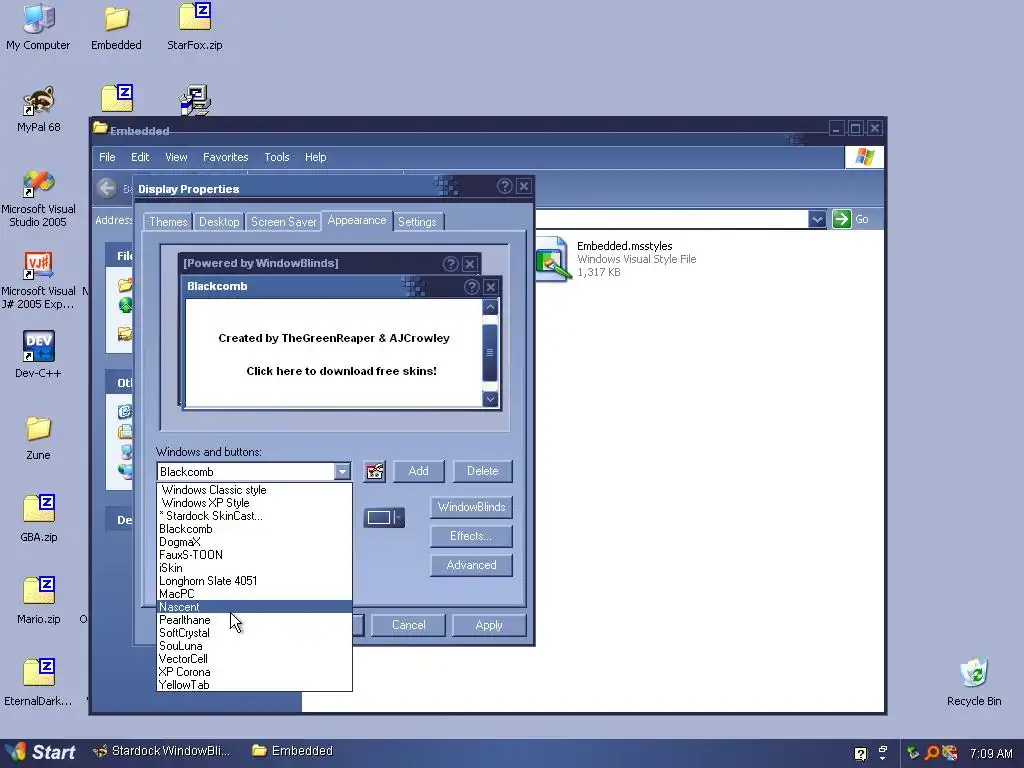Screen dimensions: 1024x768
Task: Select FauxS-TOON skin from list
Action: click(255, 554)
